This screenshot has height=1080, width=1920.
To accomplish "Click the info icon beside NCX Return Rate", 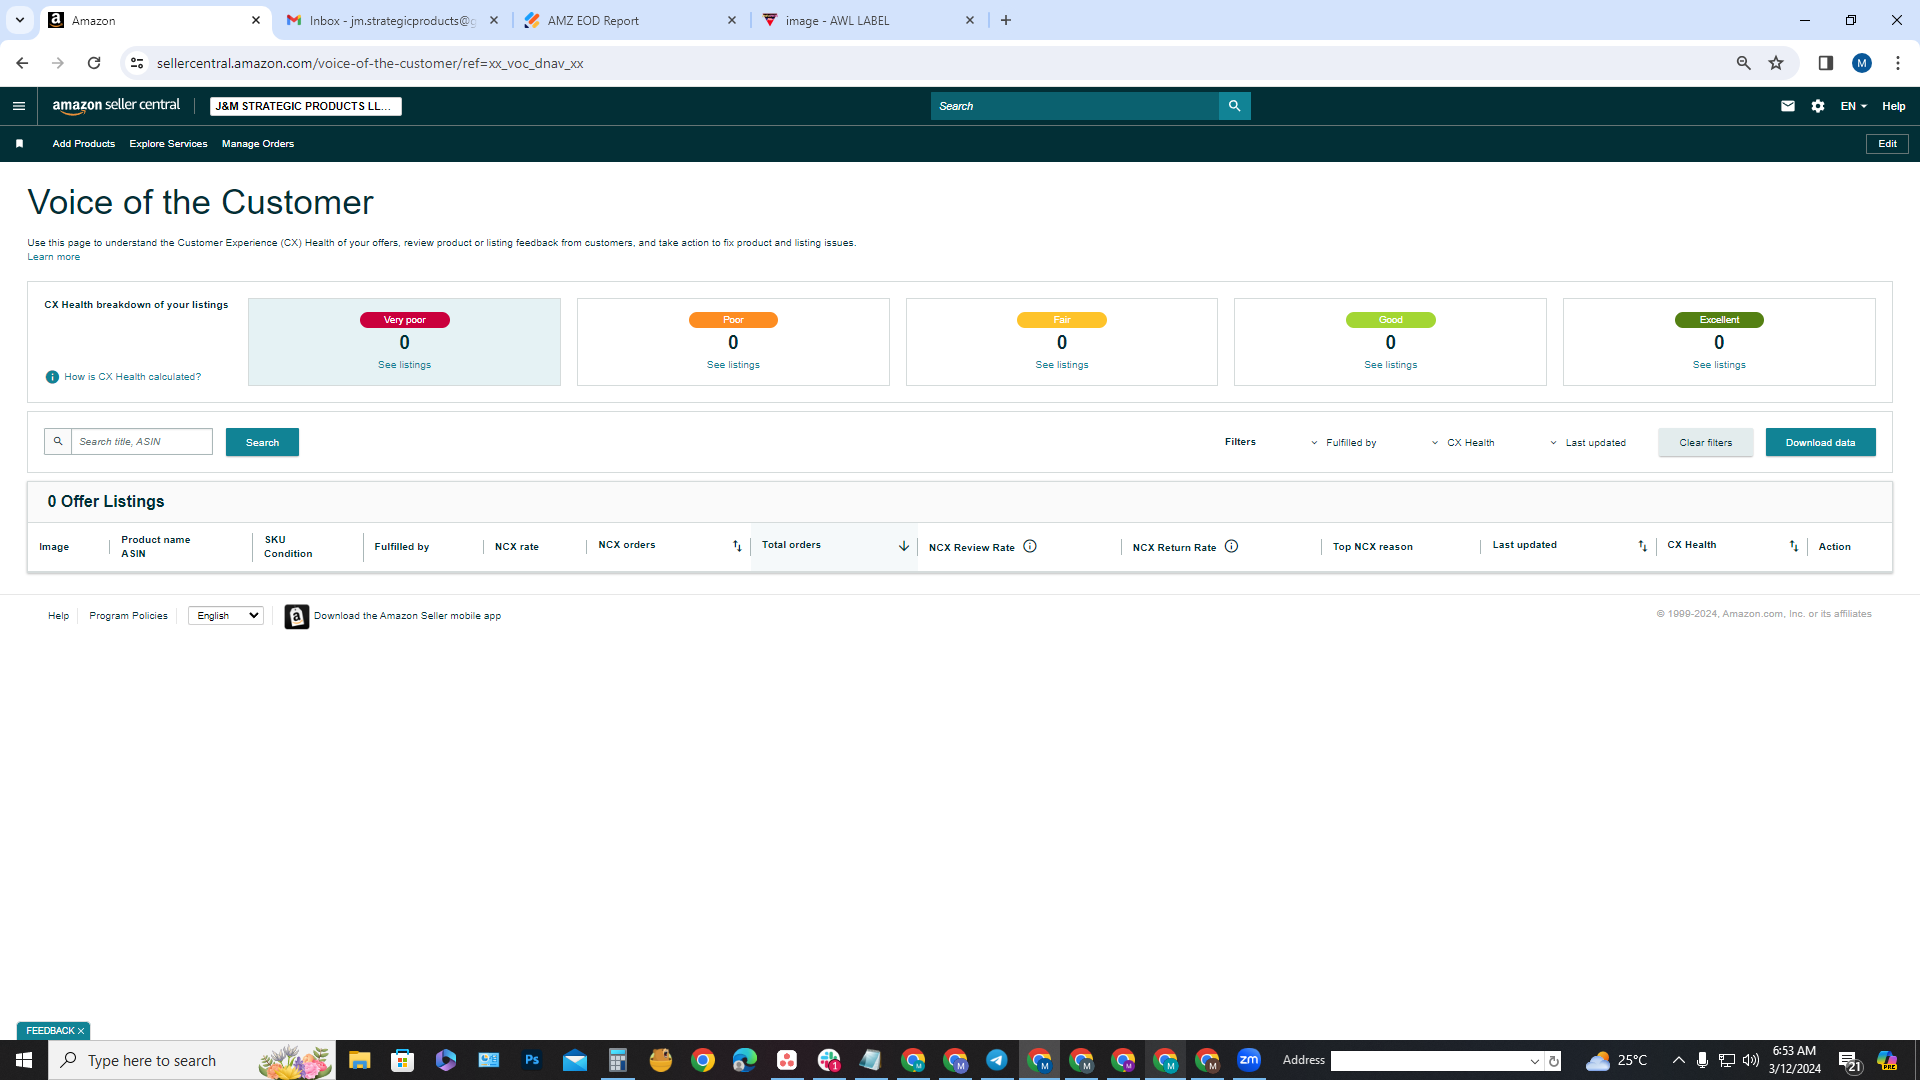I will (x=1232, y=546).
